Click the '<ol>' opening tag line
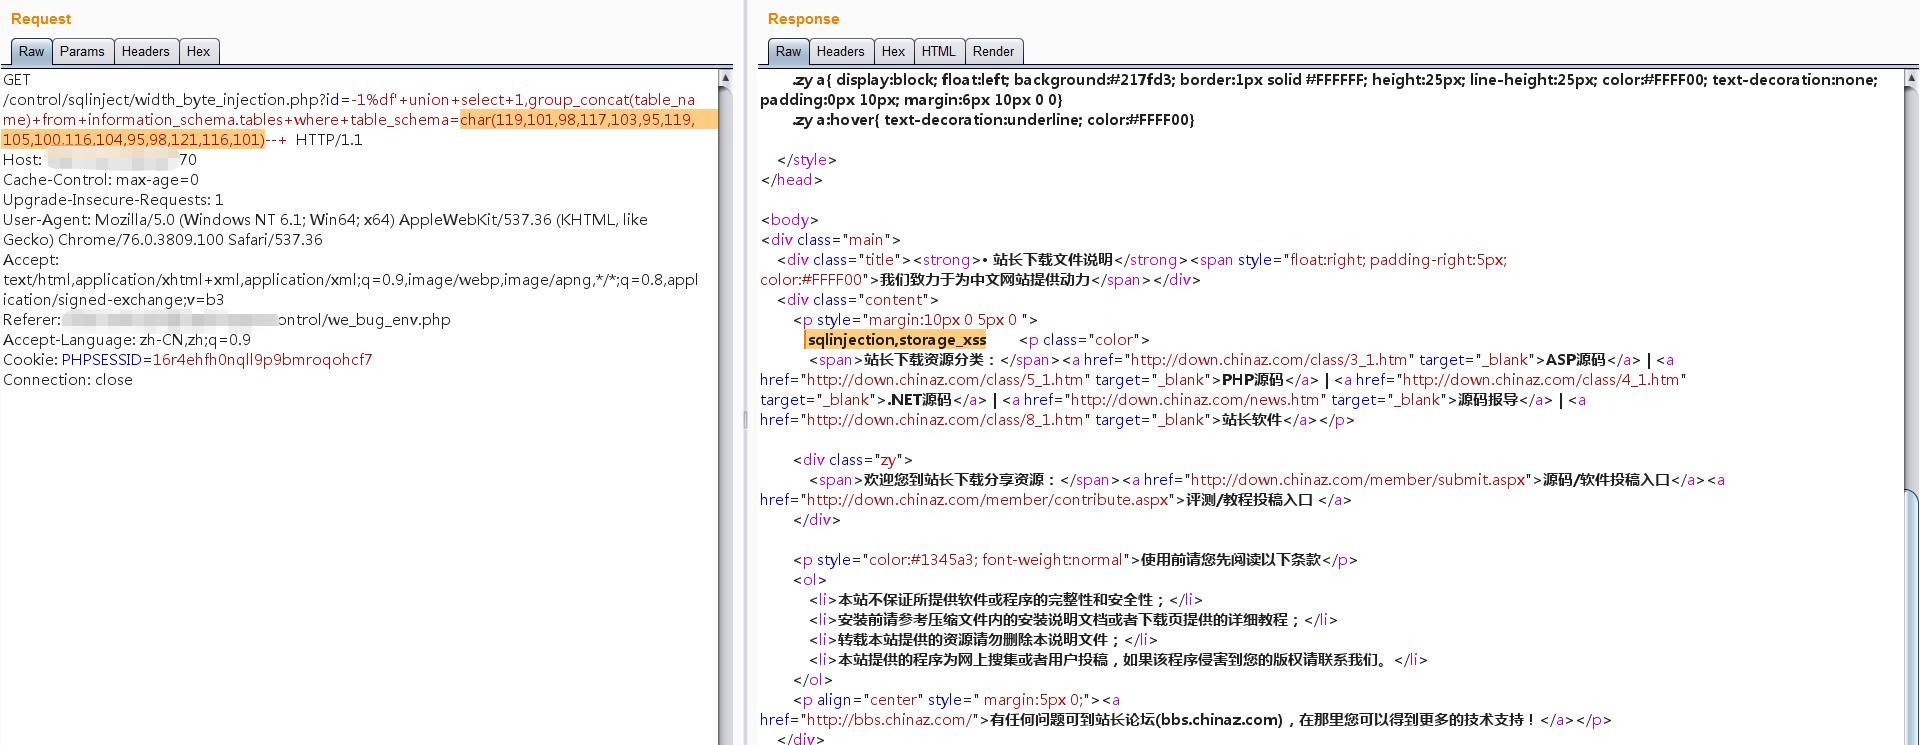This screenshot has width=1920, height=745. (810, 580)
